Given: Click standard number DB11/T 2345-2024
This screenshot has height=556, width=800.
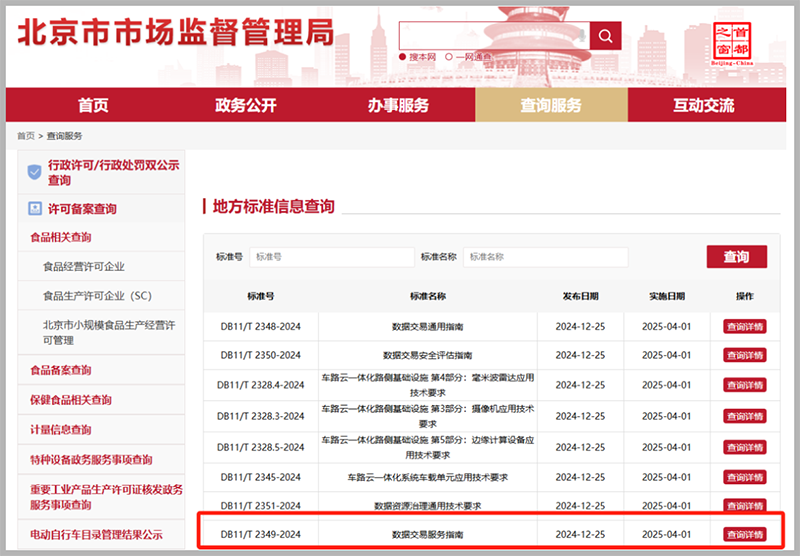Looking at the screenshot, I should pyautogui.click(x=261, y=477).
